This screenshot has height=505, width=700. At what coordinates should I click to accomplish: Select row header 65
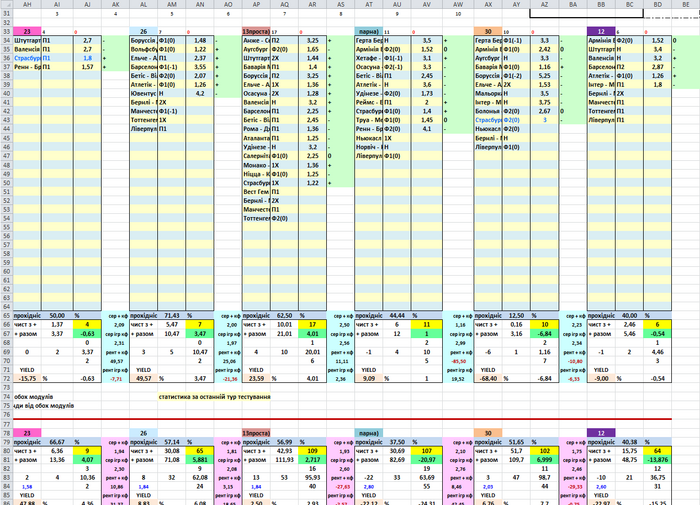tap(6, 315)
